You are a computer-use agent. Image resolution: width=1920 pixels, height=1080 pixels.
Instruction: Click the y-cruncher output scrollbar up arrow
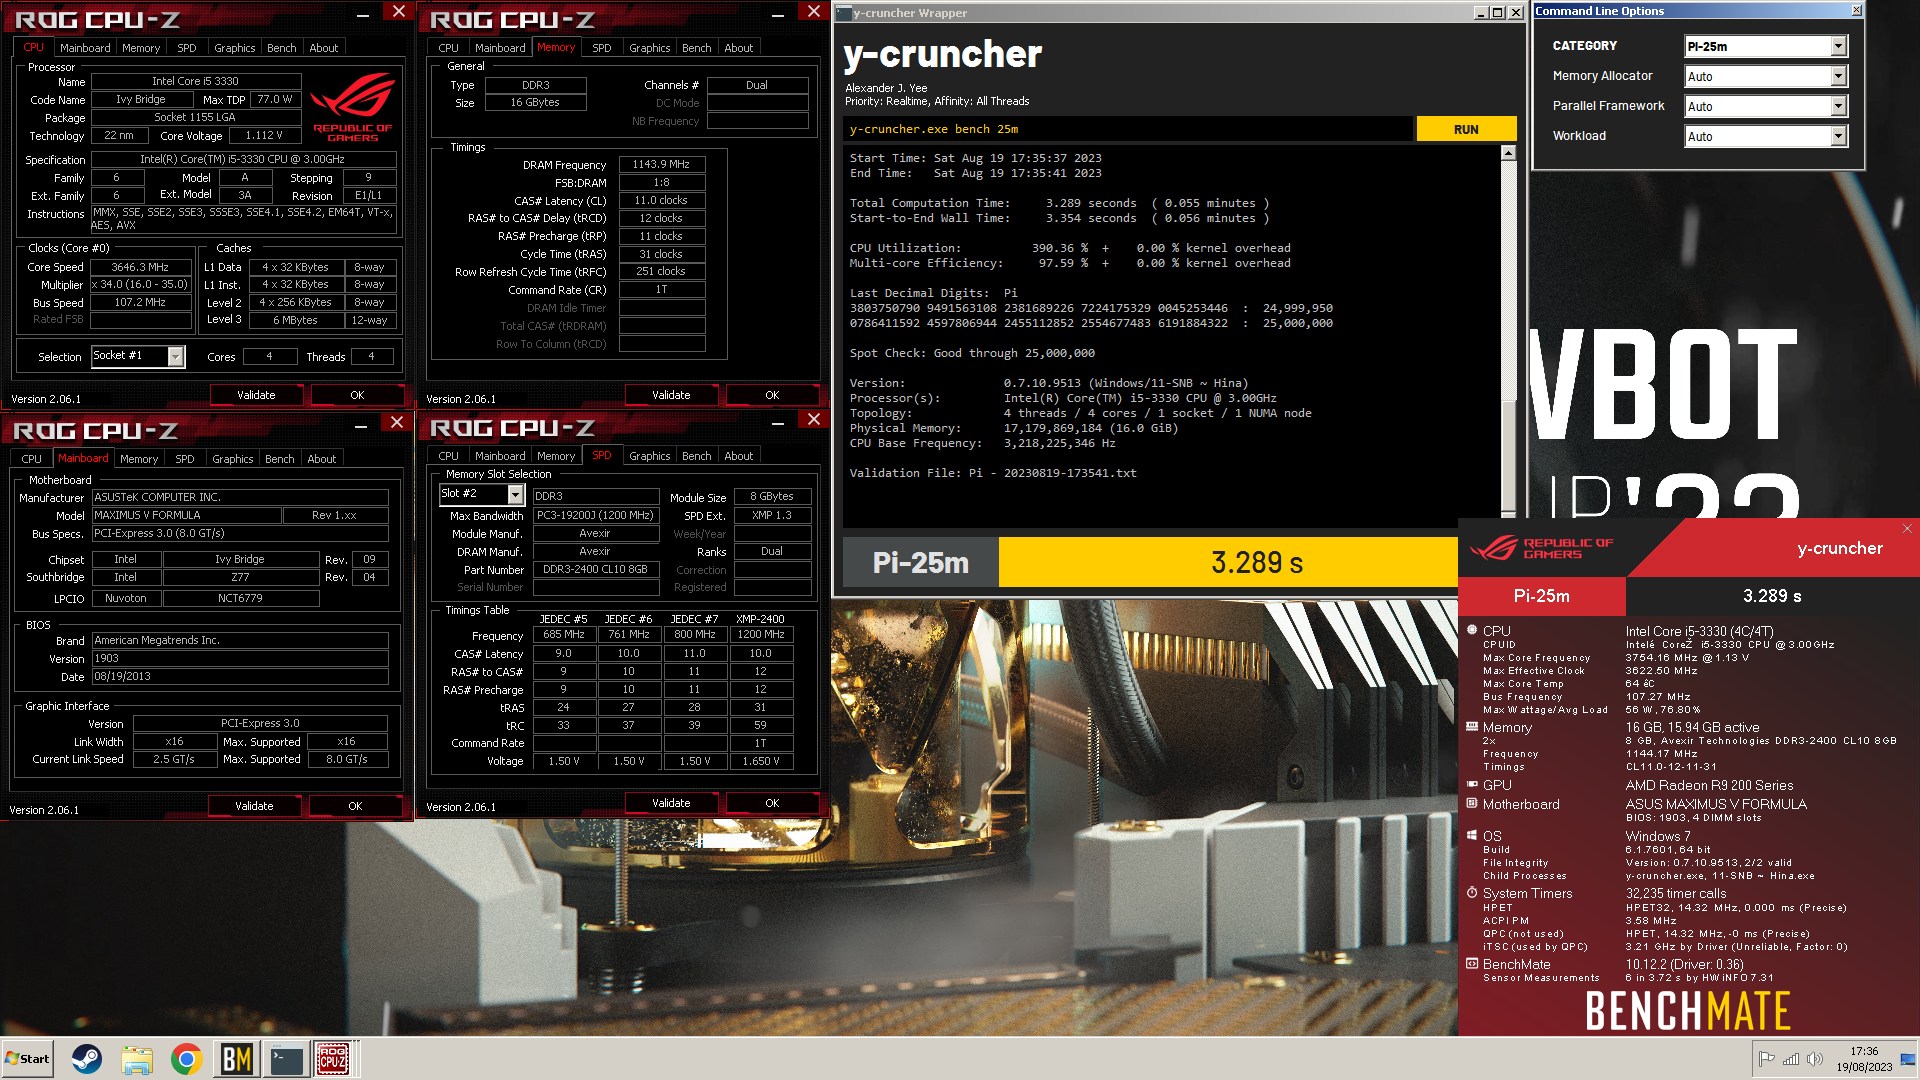pyautogui.click(x=1508, y=153)
